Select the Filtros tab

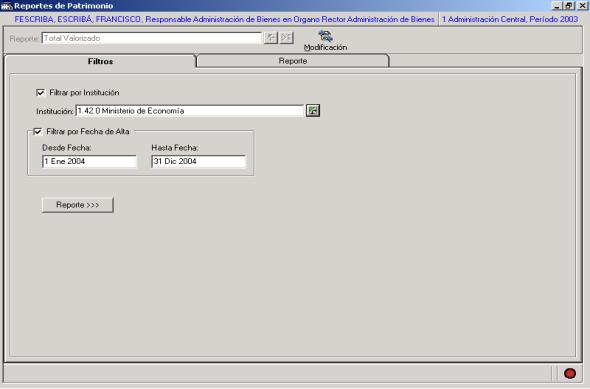pos(100,61)
